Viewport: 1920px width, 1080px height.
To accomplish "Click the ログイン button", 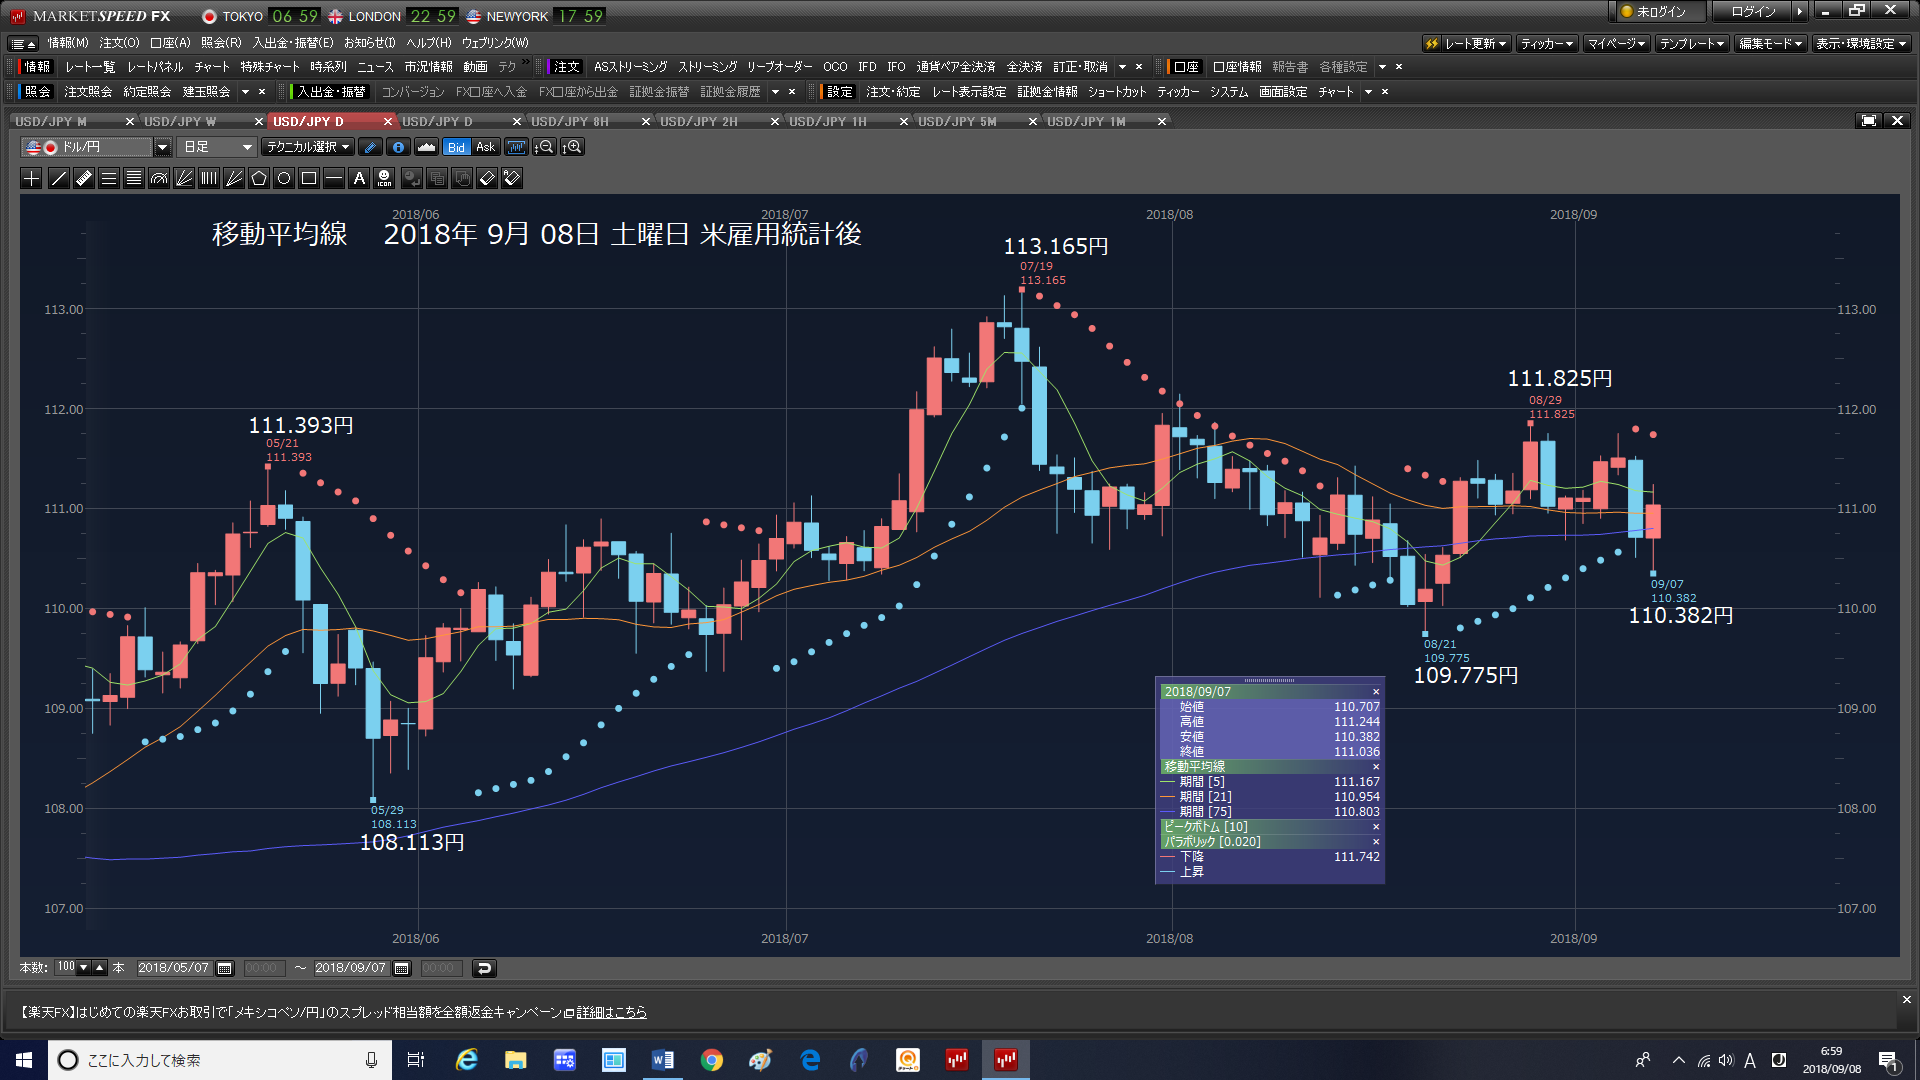I will pyautogui.click(x=1753, y=12).
